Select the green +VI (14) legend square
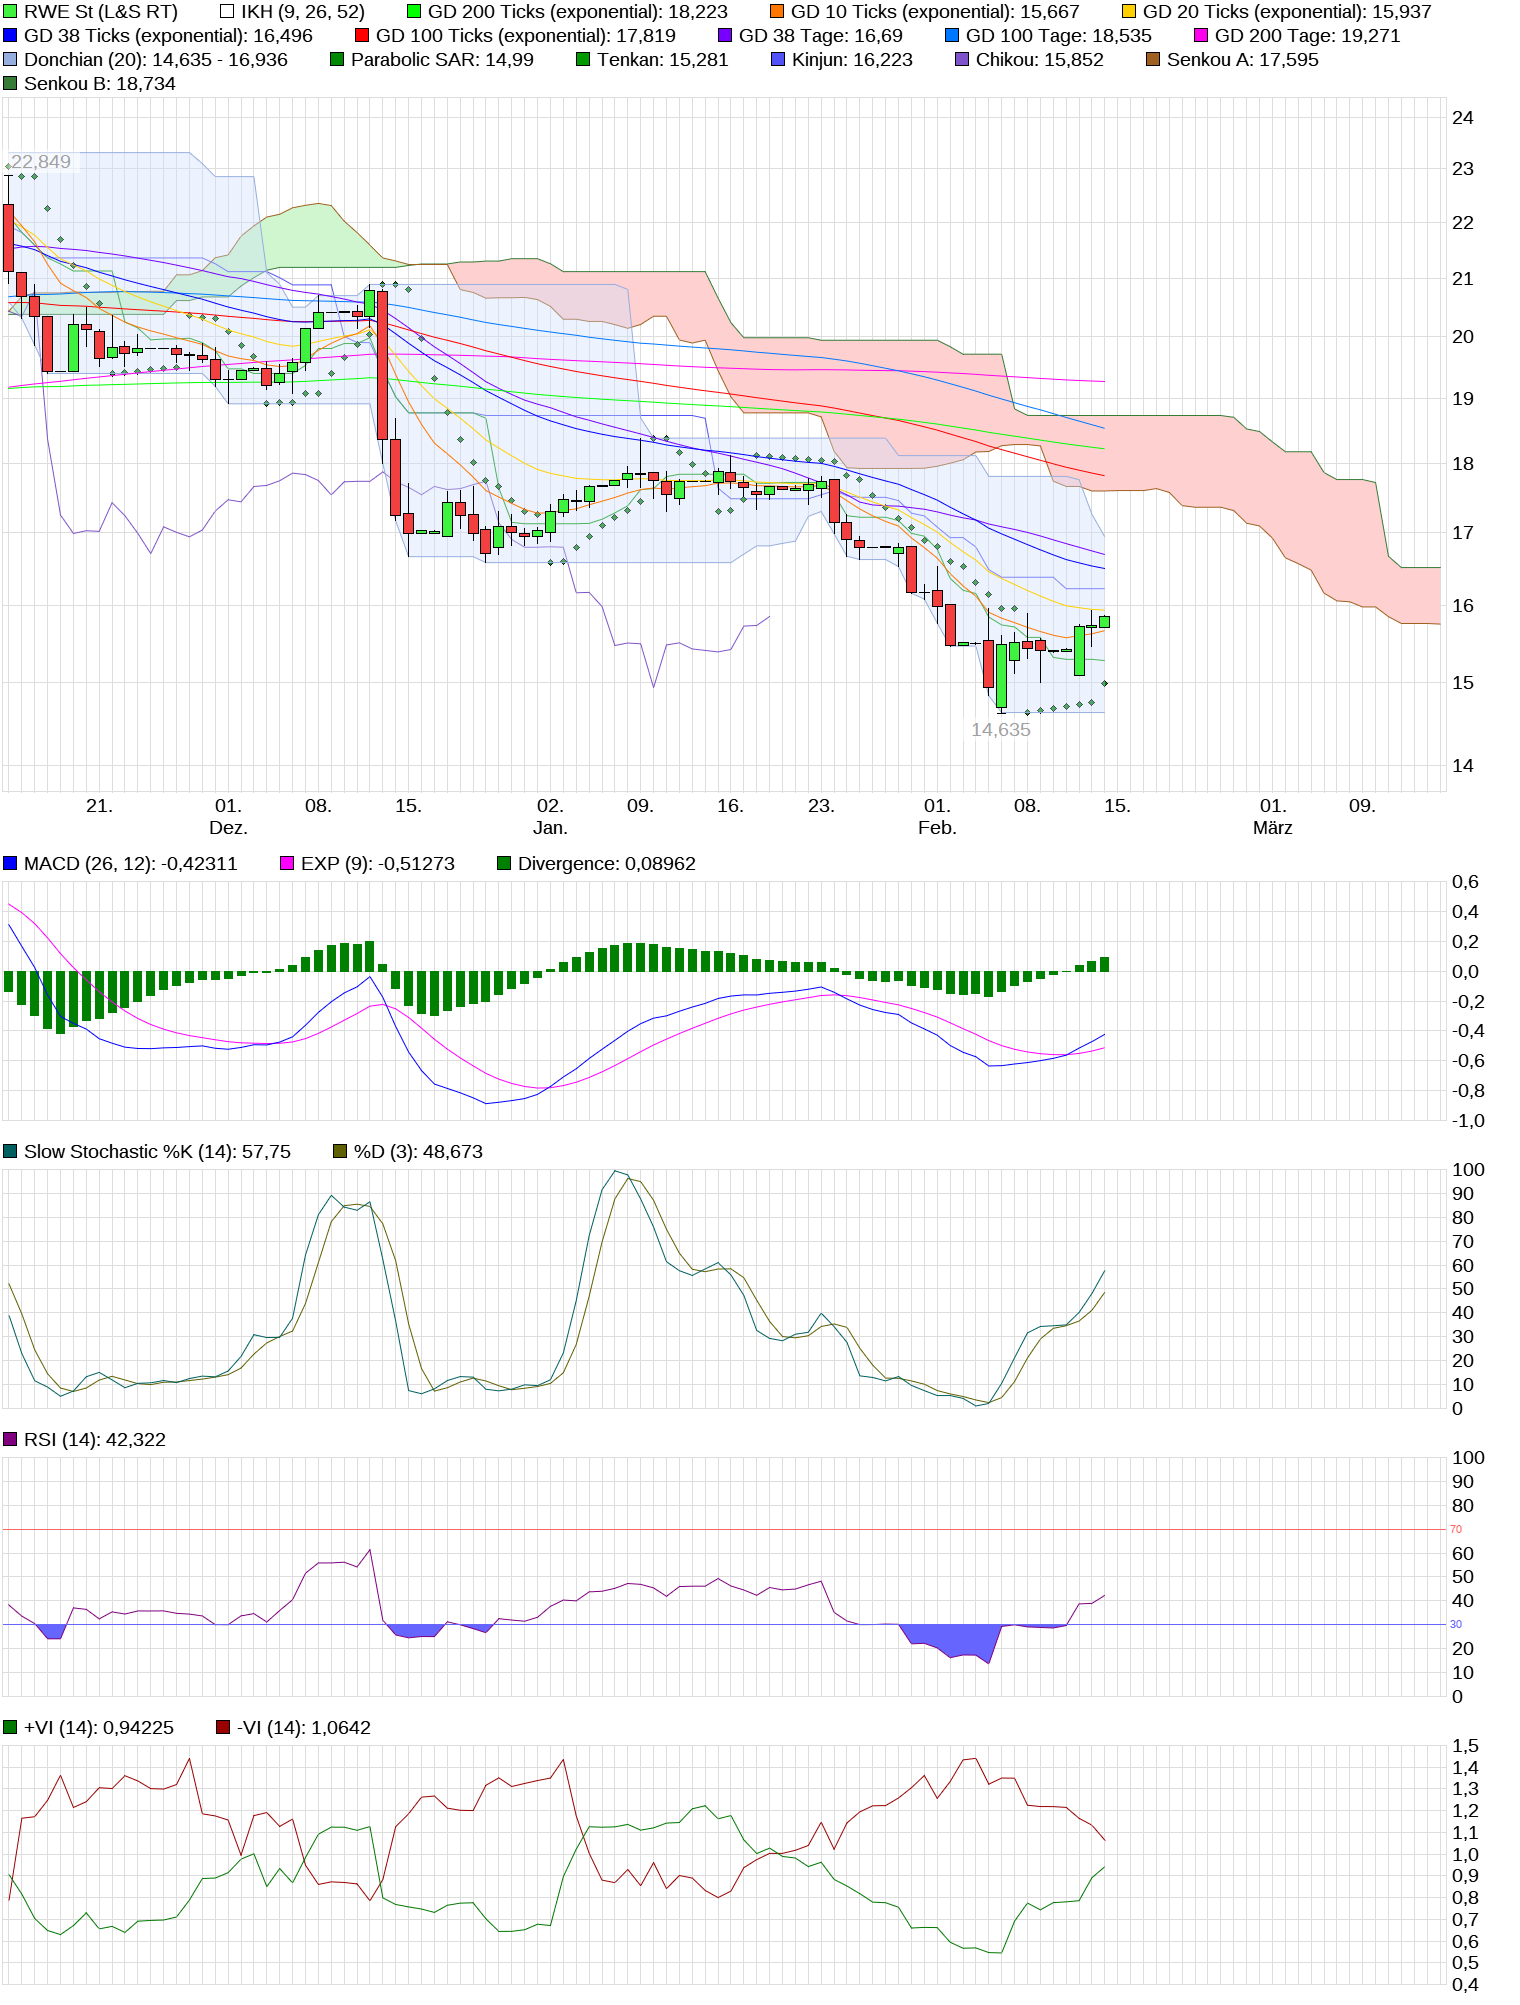This screenshot has width=1520, height=2005. click(10, 1728)
